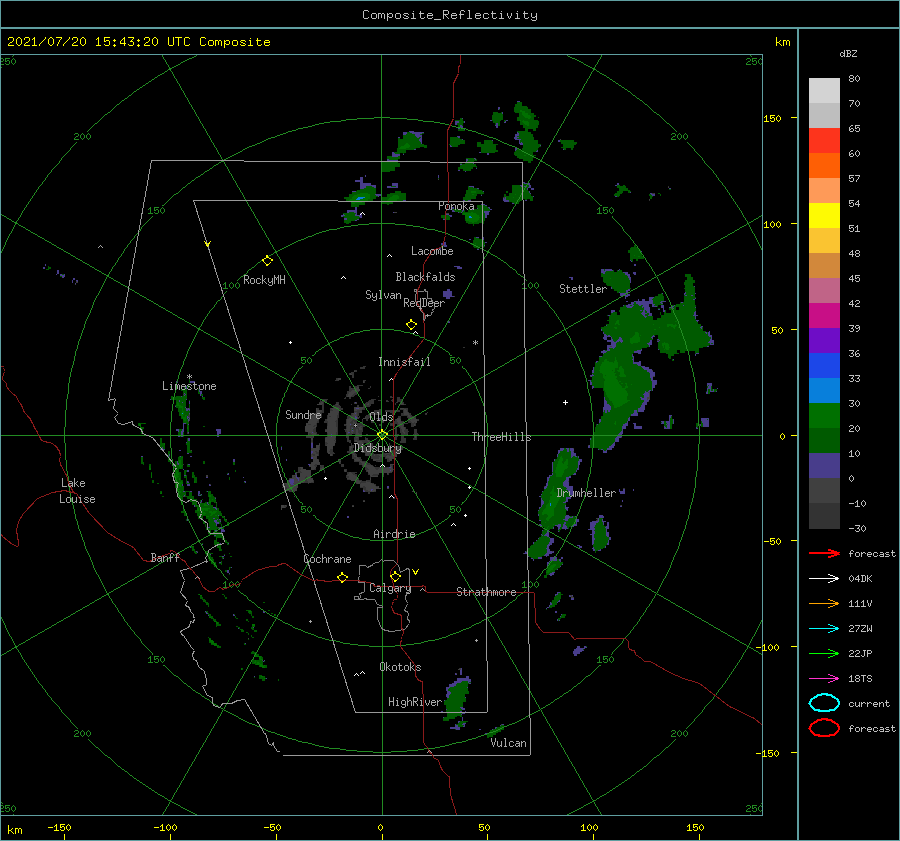This screenshot has width=900, height=841.
Task: Click the Composite_Reflectivity title
Action: pos(450,15)
